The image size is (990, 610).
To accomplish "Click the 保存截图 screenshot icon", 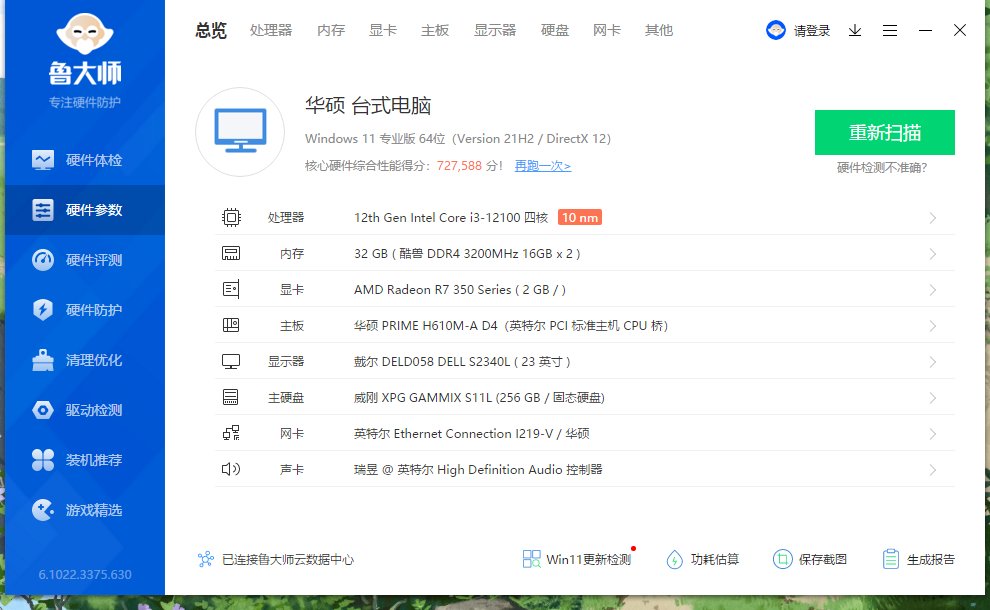I will pos(782,559).
